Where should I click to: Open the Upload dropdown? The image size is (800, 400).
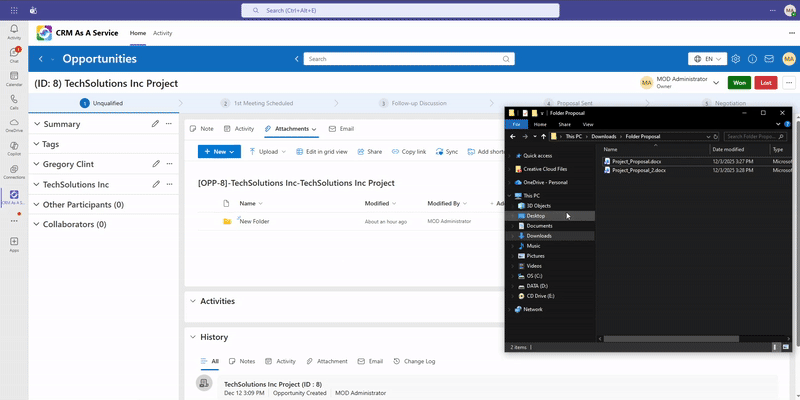(268, 152)
